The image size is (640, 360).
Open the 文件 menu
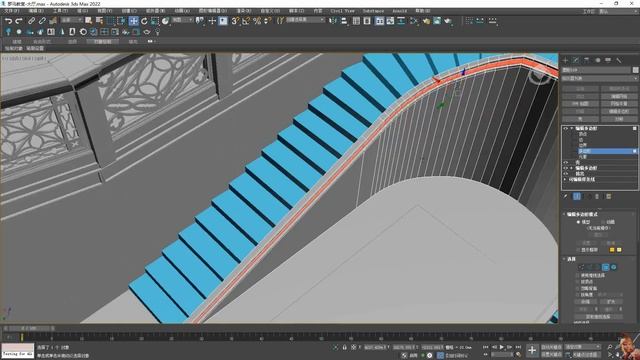pos(11,11)
